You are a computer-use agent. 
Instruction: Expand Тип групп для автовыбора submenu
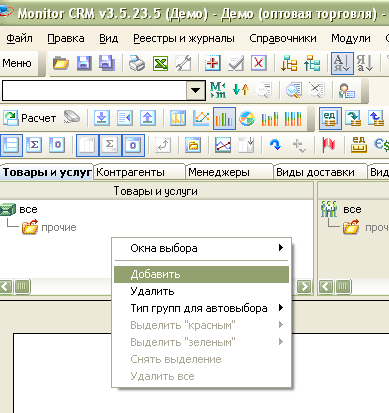[x=201, y=308]
